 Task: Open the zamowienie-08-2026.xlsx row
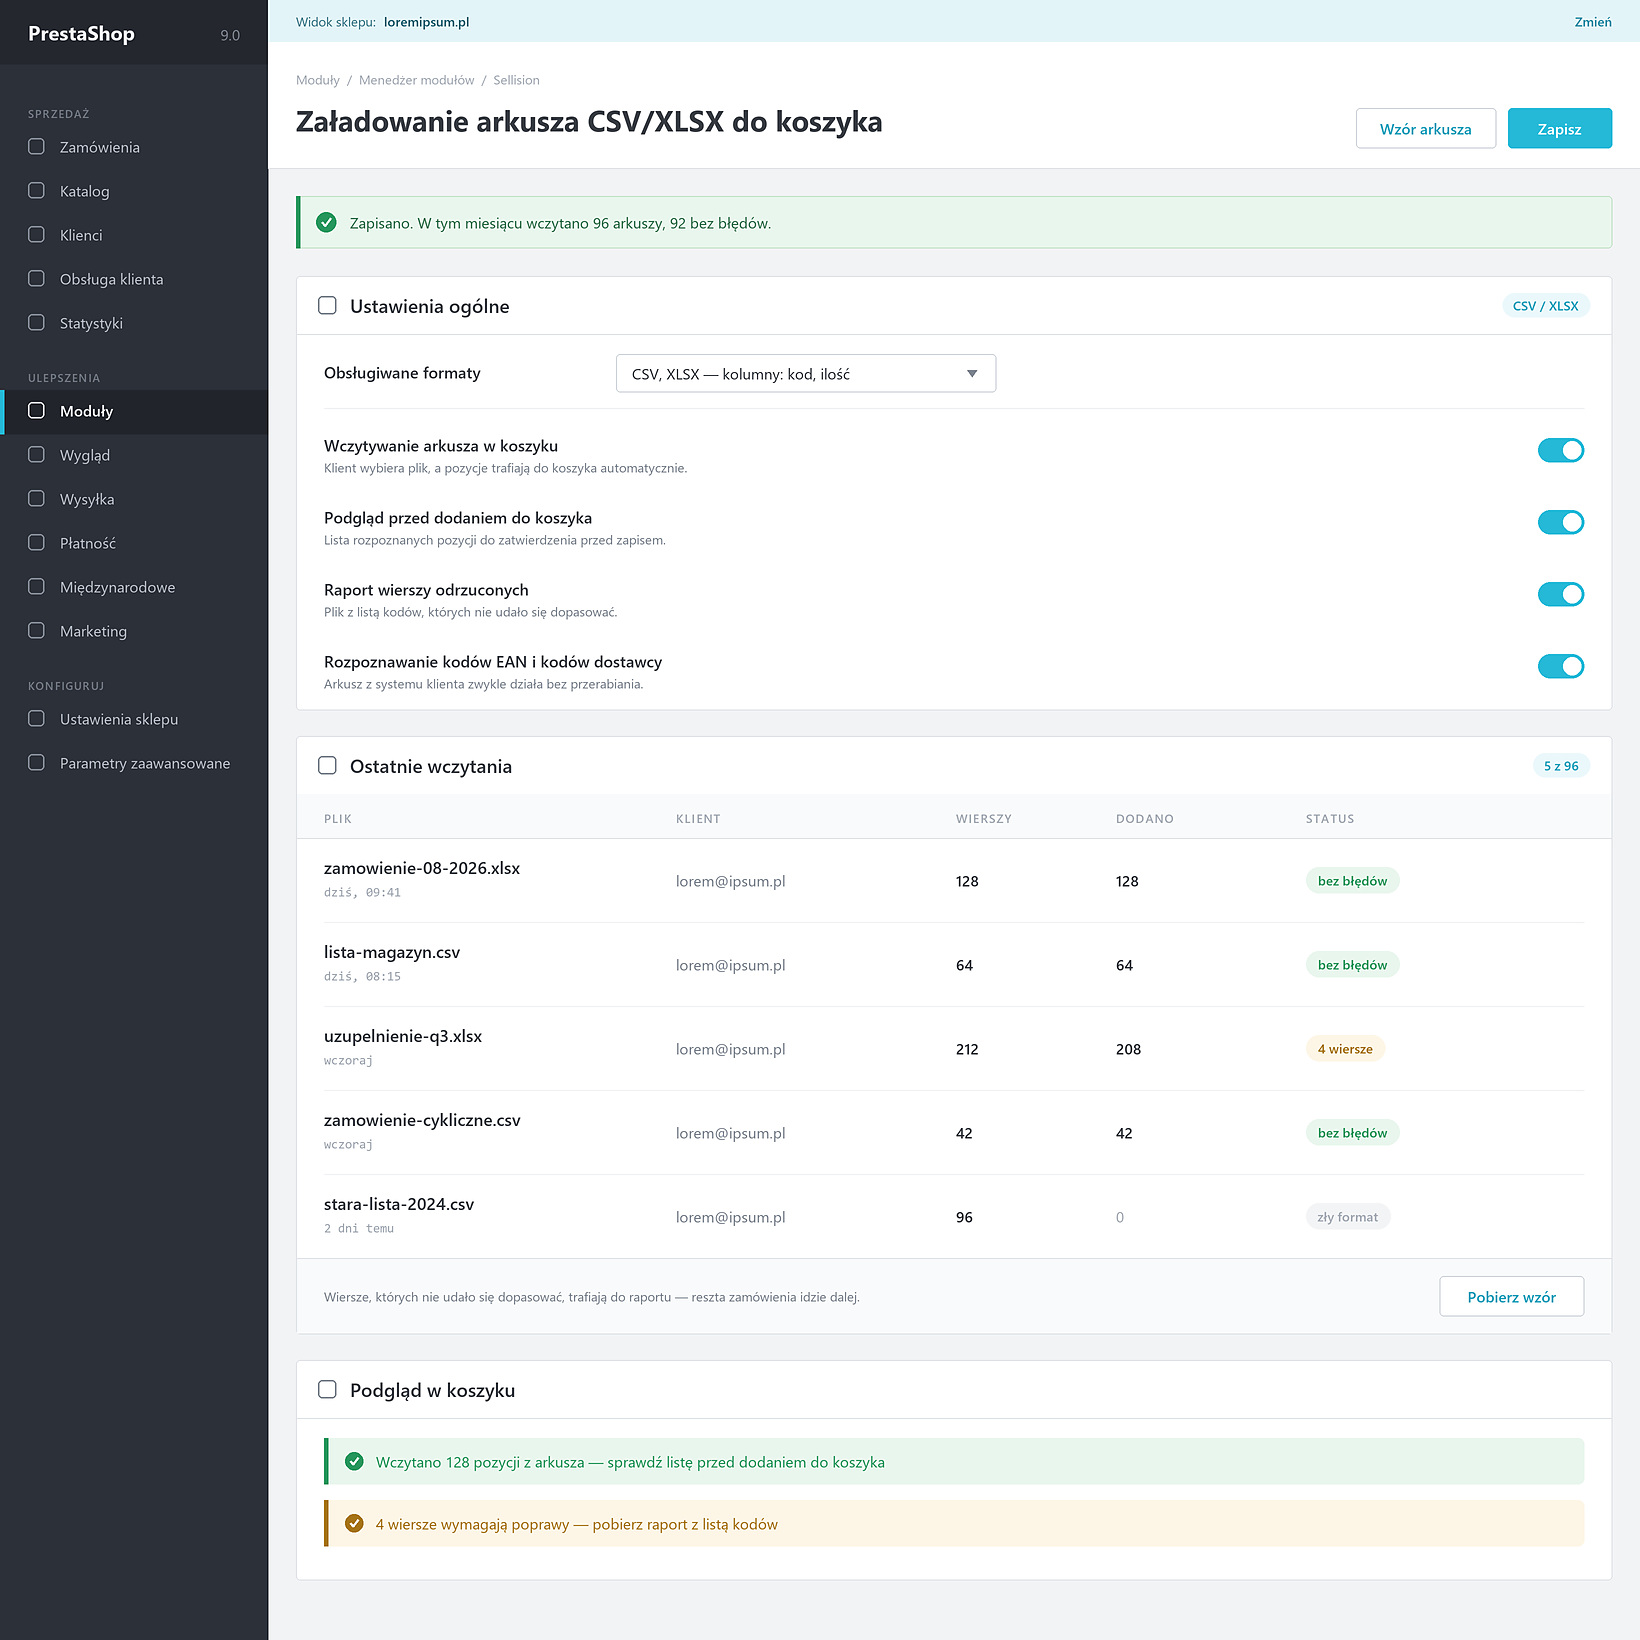[954, 881]
